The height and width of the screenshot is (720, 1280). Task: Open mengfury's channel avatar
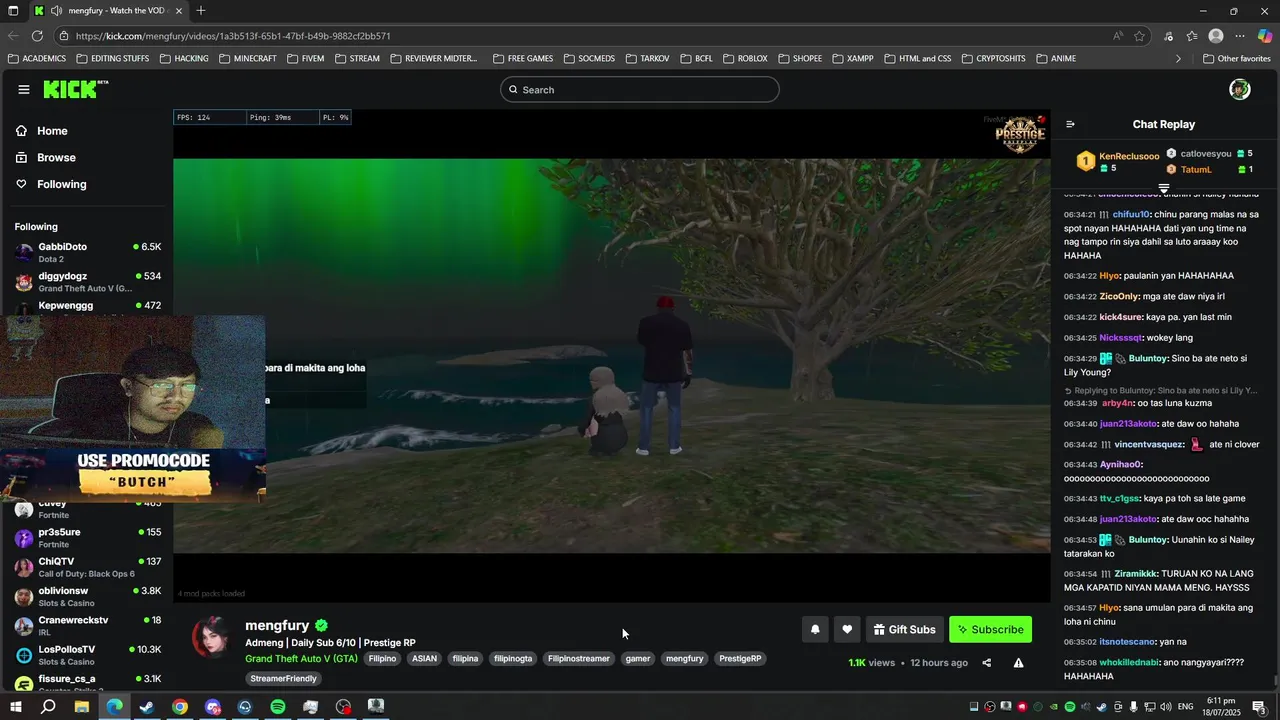(x=211, y=637)
